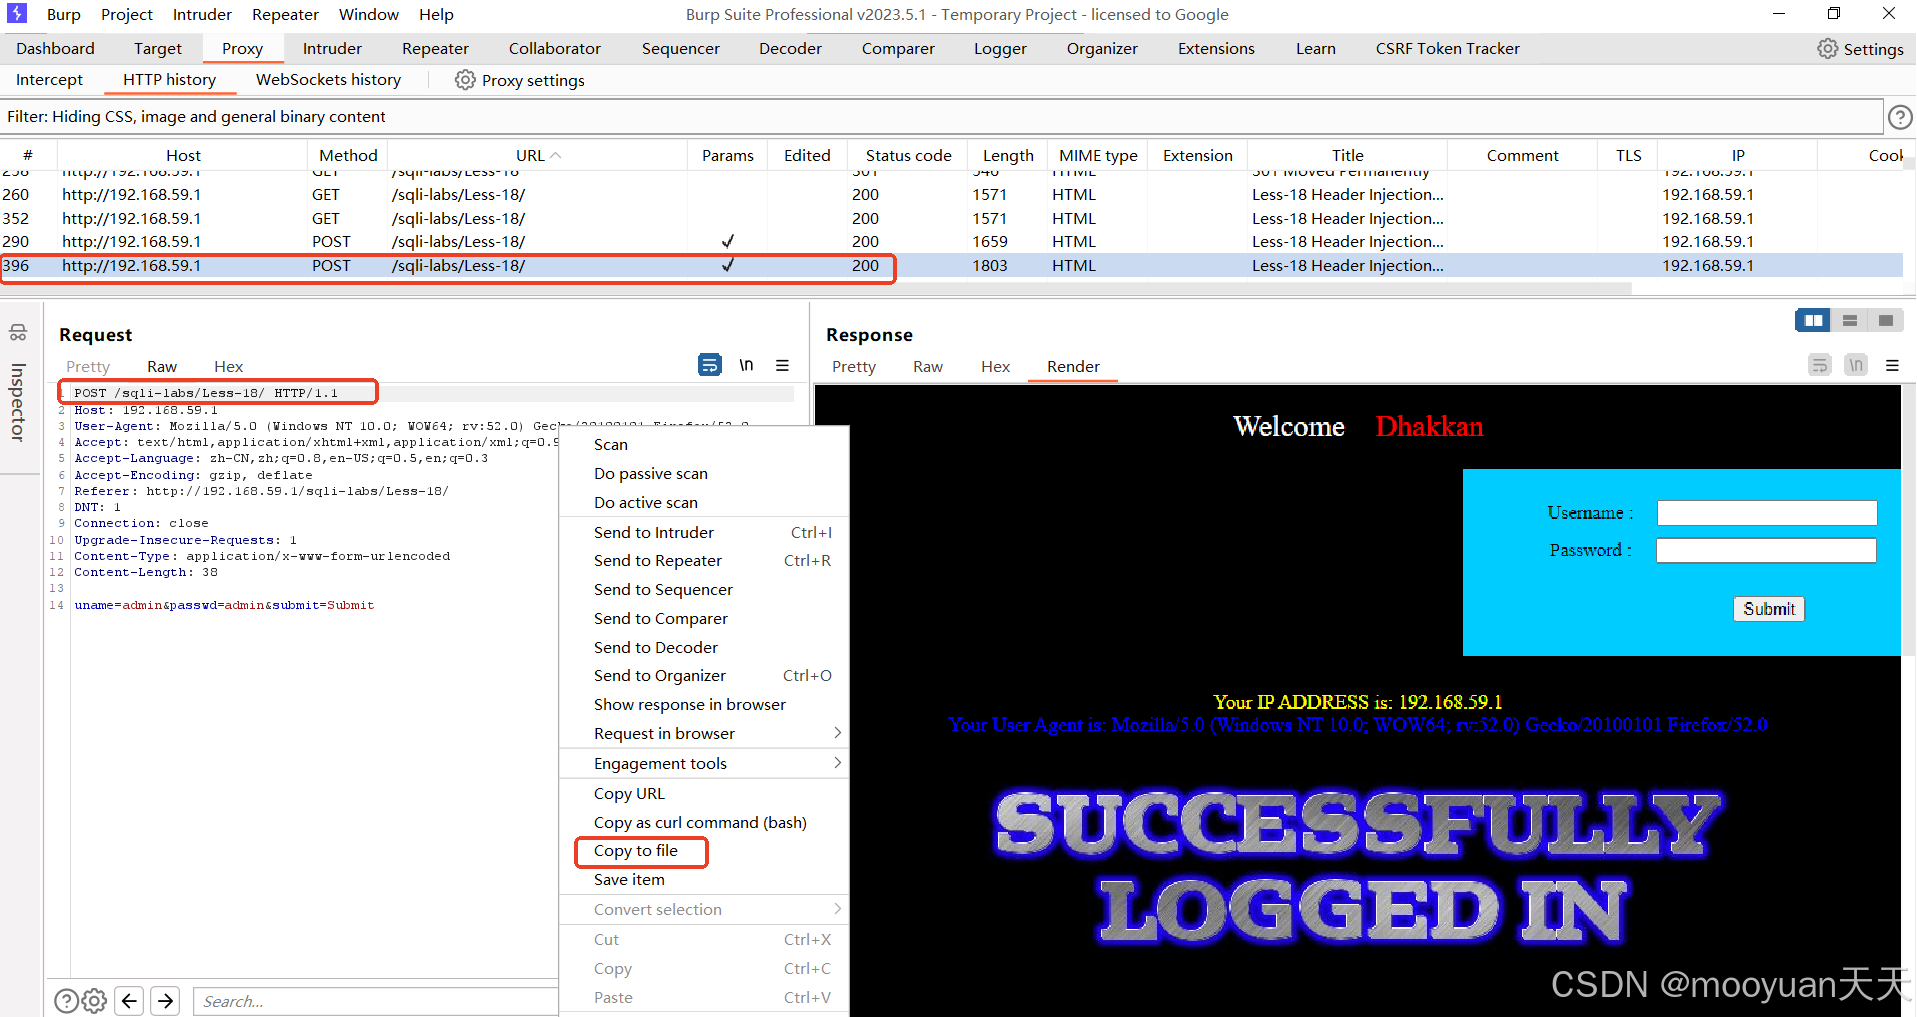Click the history table horizontal scrollbar

(x=815, y=288)
